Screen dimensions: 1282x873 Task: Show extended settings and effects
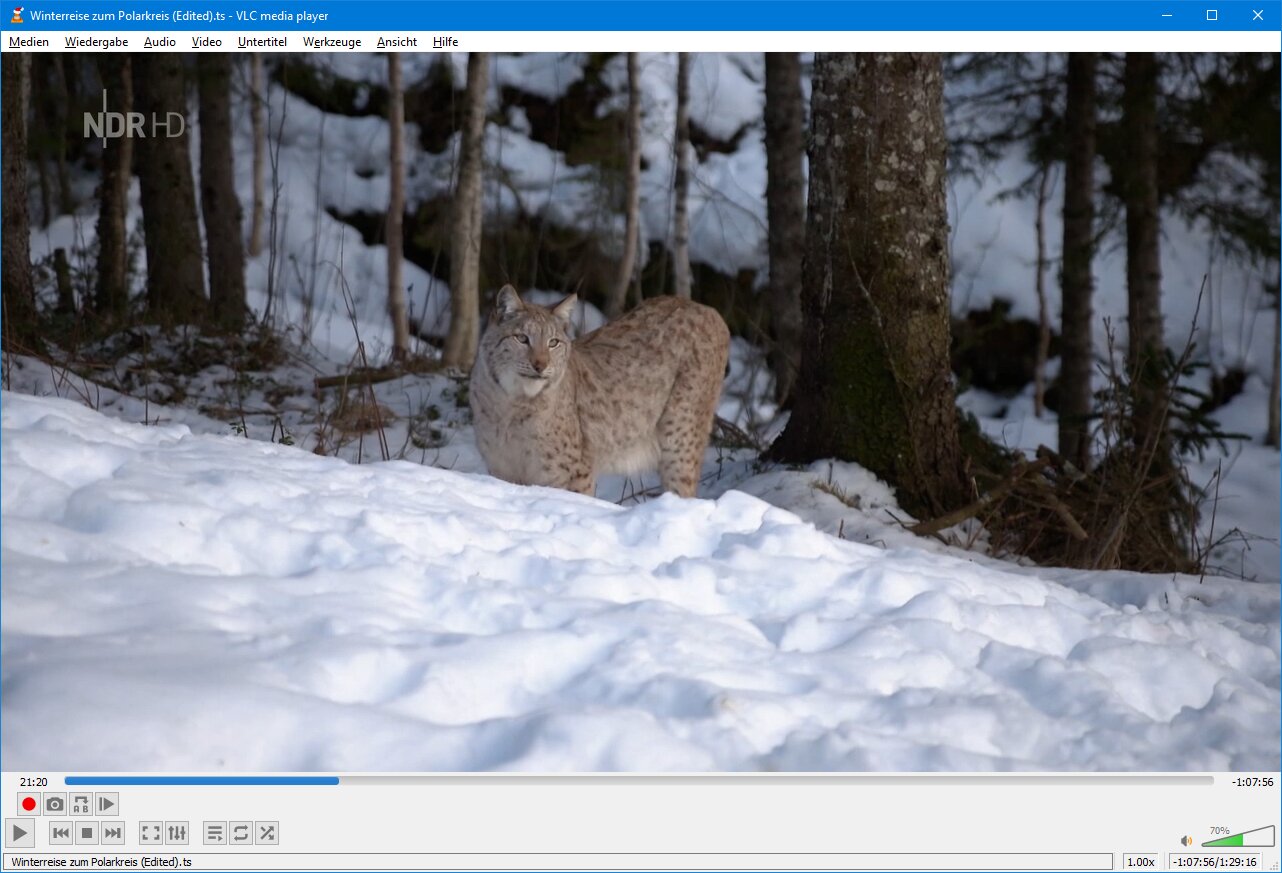pyautogui.click(x=177, y=833)
